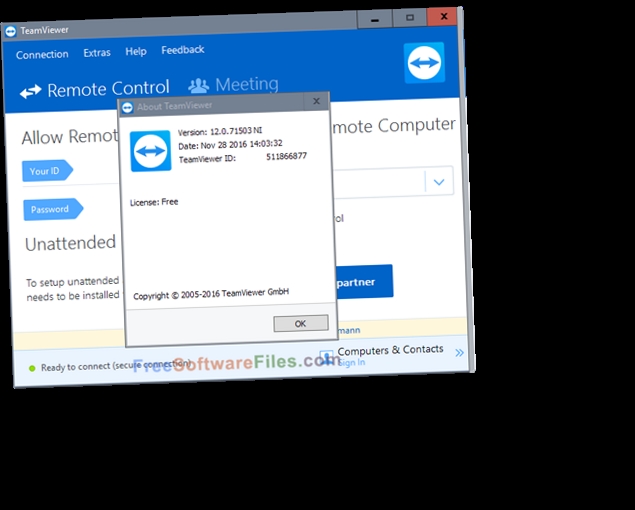This screenshot has height=510, width=635.
Task: Minimize the TeamViewer window
Action: [375, 19]
